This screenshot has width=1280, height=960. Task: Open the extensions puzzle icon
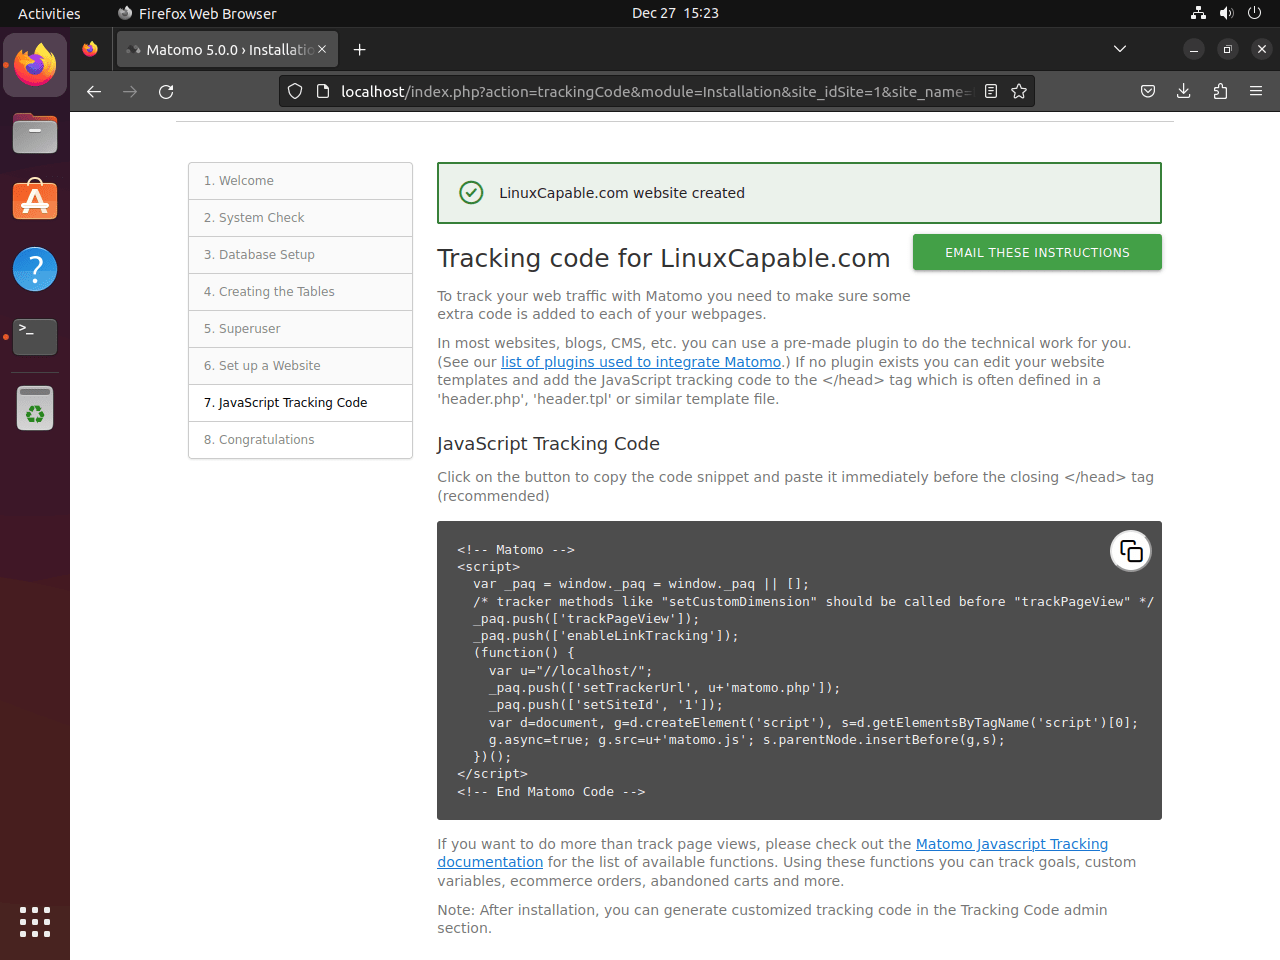click(x=1220, y=91)
